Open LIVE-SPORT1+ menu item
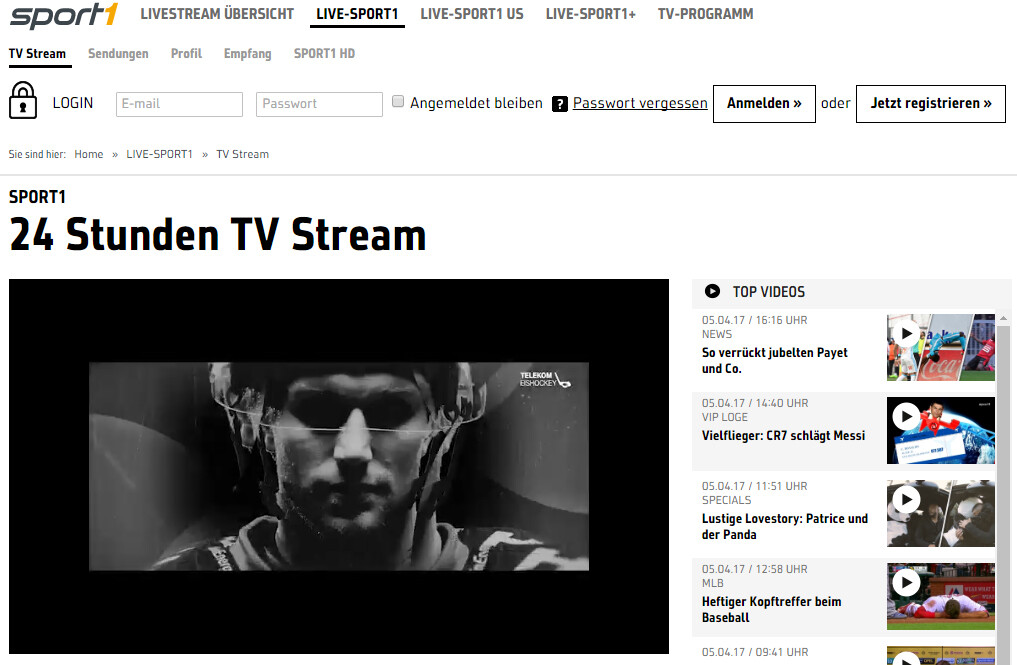 [x=591, y=14]
